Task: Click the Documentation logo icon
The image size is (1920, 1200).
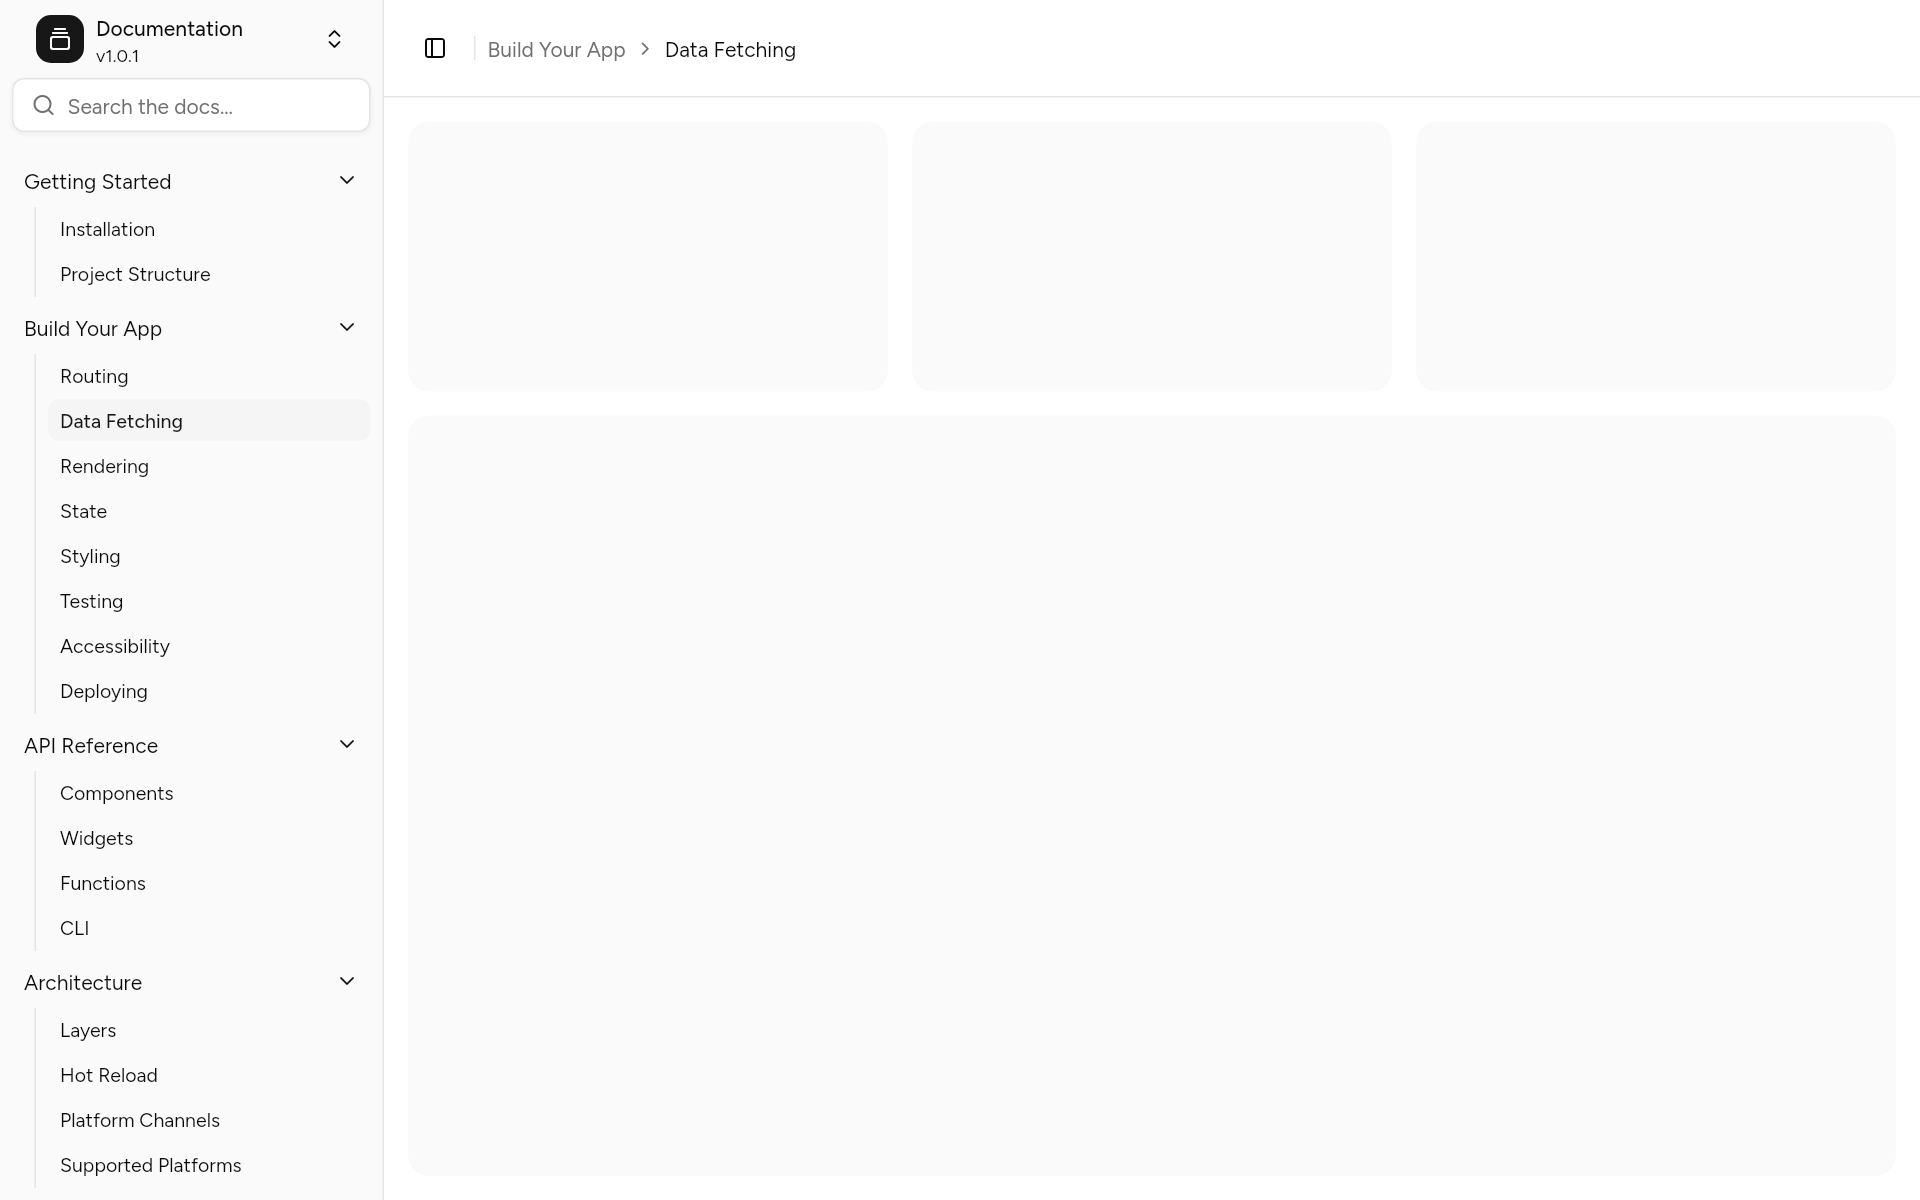Action: [x=60, y=39]
